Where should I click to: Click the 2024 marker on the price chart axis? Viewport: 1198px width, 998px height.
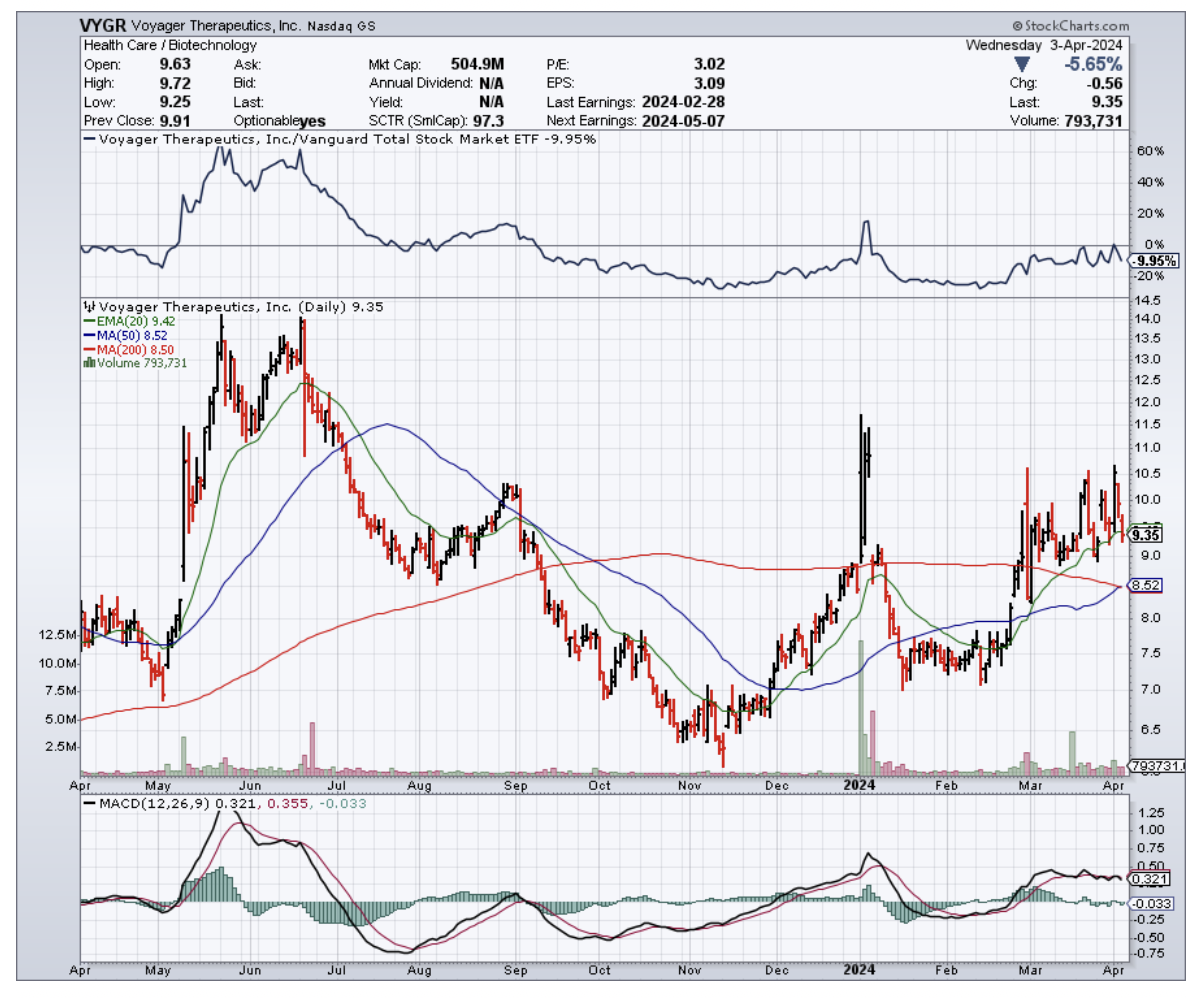860,785
